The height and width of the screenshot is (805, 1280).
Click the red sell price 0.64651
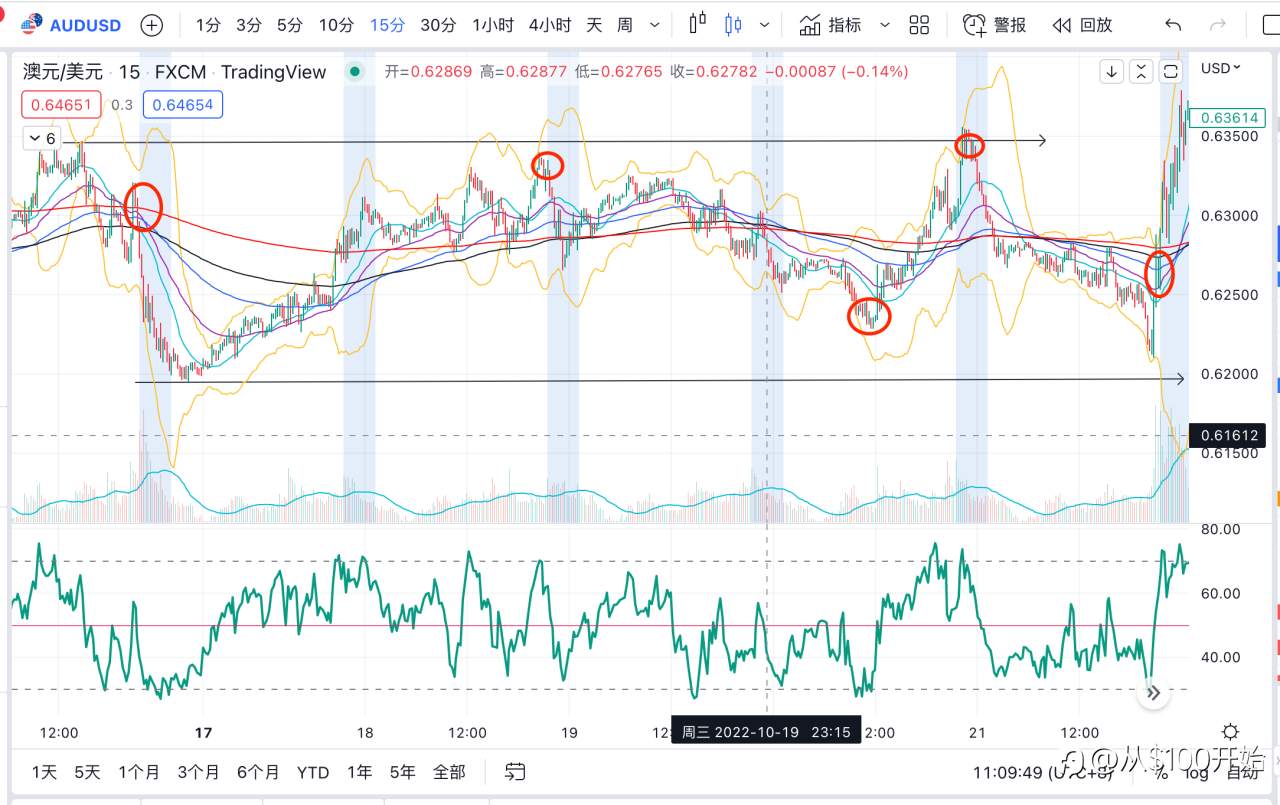[62, 104]
